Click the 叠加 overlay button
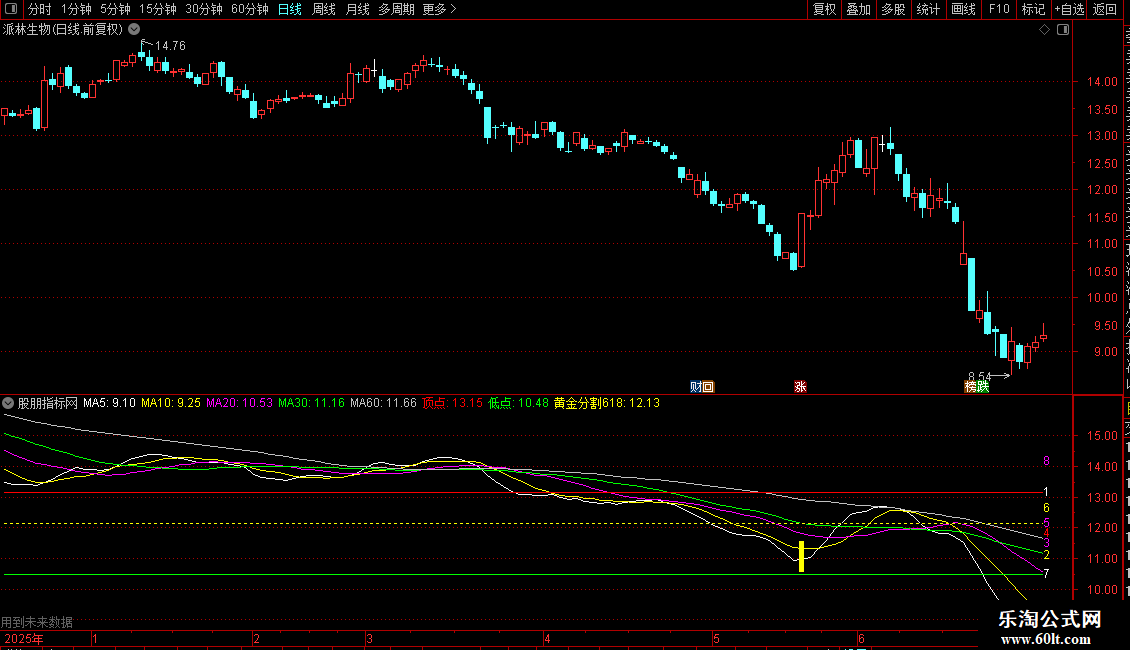The image size is (1130, 650). tap(858, 9)
